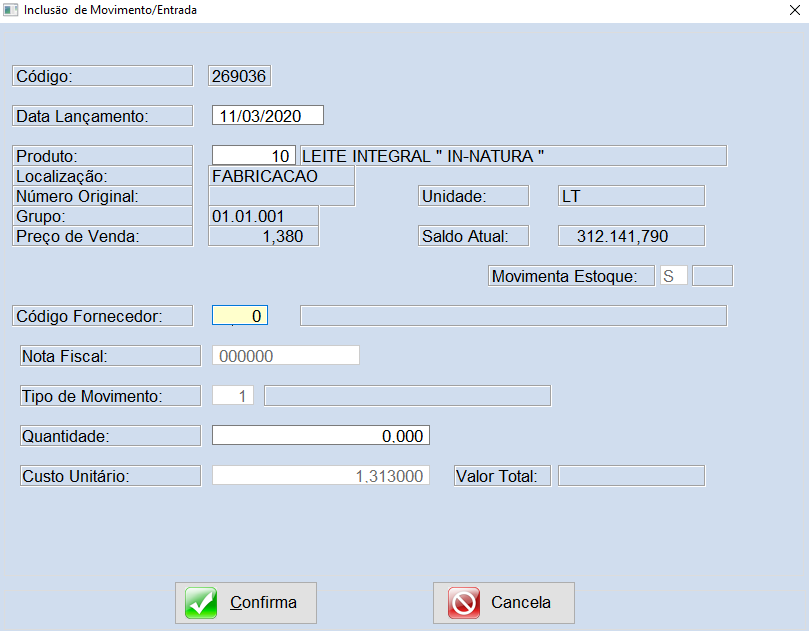Click the Código value 269036
Image resolution: width=809 pixels, height=631 pixels.
coord(239,76)
